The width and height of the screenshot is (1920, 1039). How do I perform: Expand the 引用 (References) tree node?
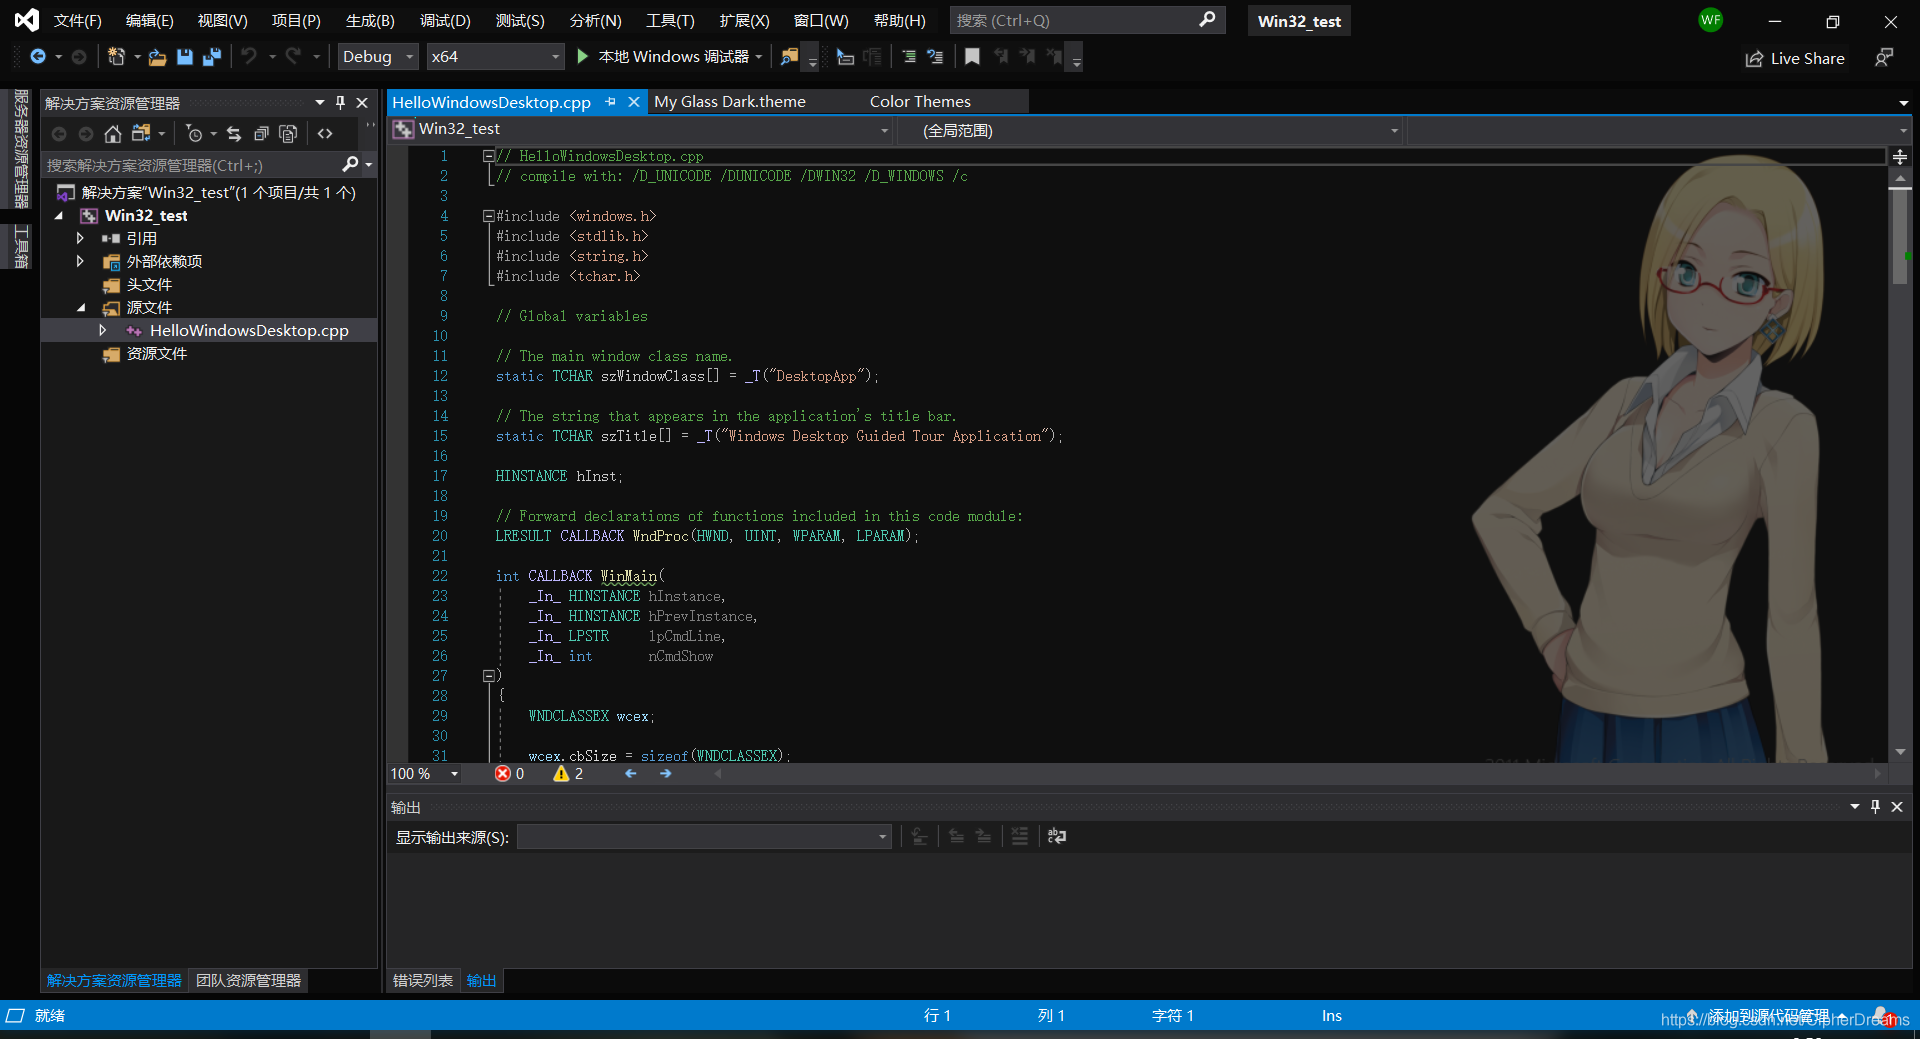pyautogui.click(x=81, y=238)
